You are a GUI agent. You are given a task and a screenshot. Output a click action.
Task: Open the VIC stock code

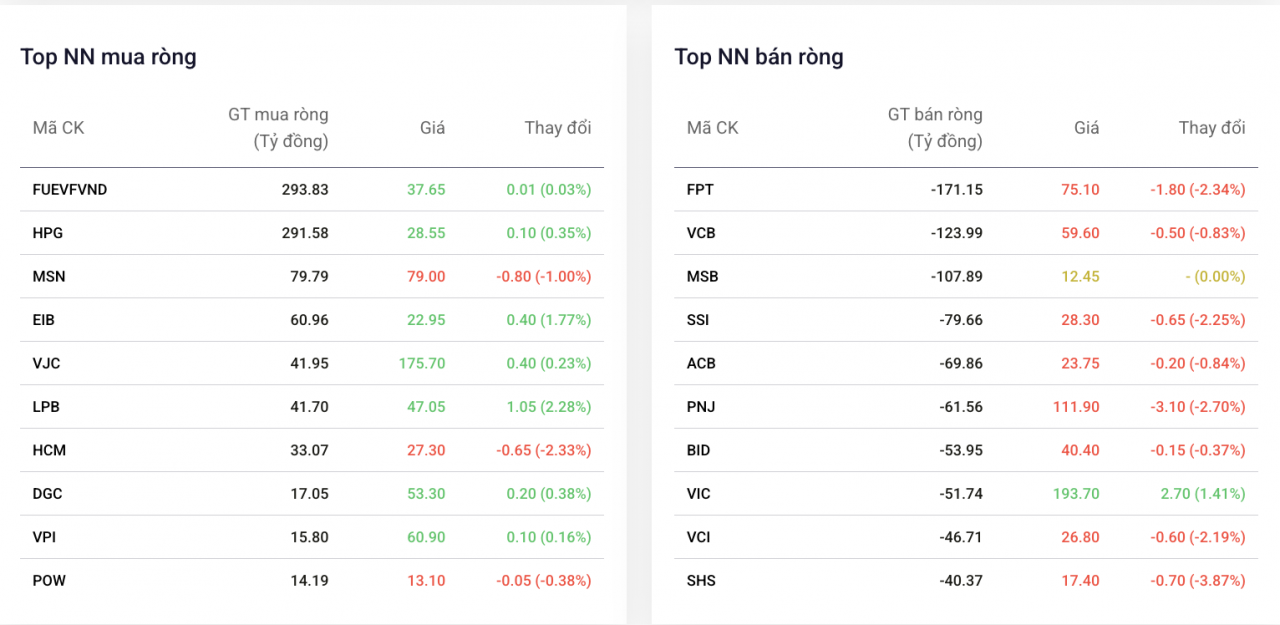699,493
